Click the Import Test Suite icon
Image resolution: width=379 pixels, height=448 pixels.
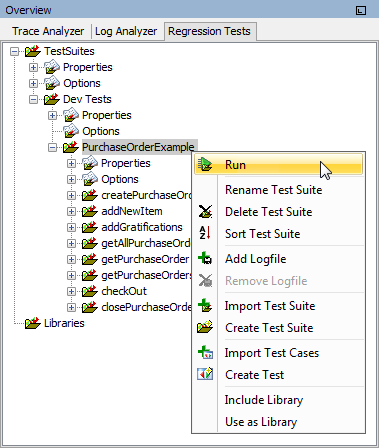pos(205,306)
